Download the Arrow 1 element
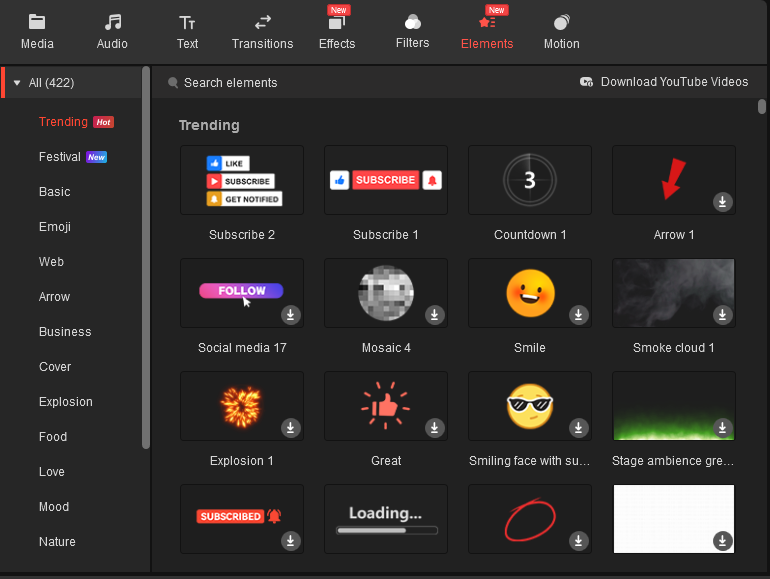The width and height of the screenshot is (770, 579). tap(722, 202)
